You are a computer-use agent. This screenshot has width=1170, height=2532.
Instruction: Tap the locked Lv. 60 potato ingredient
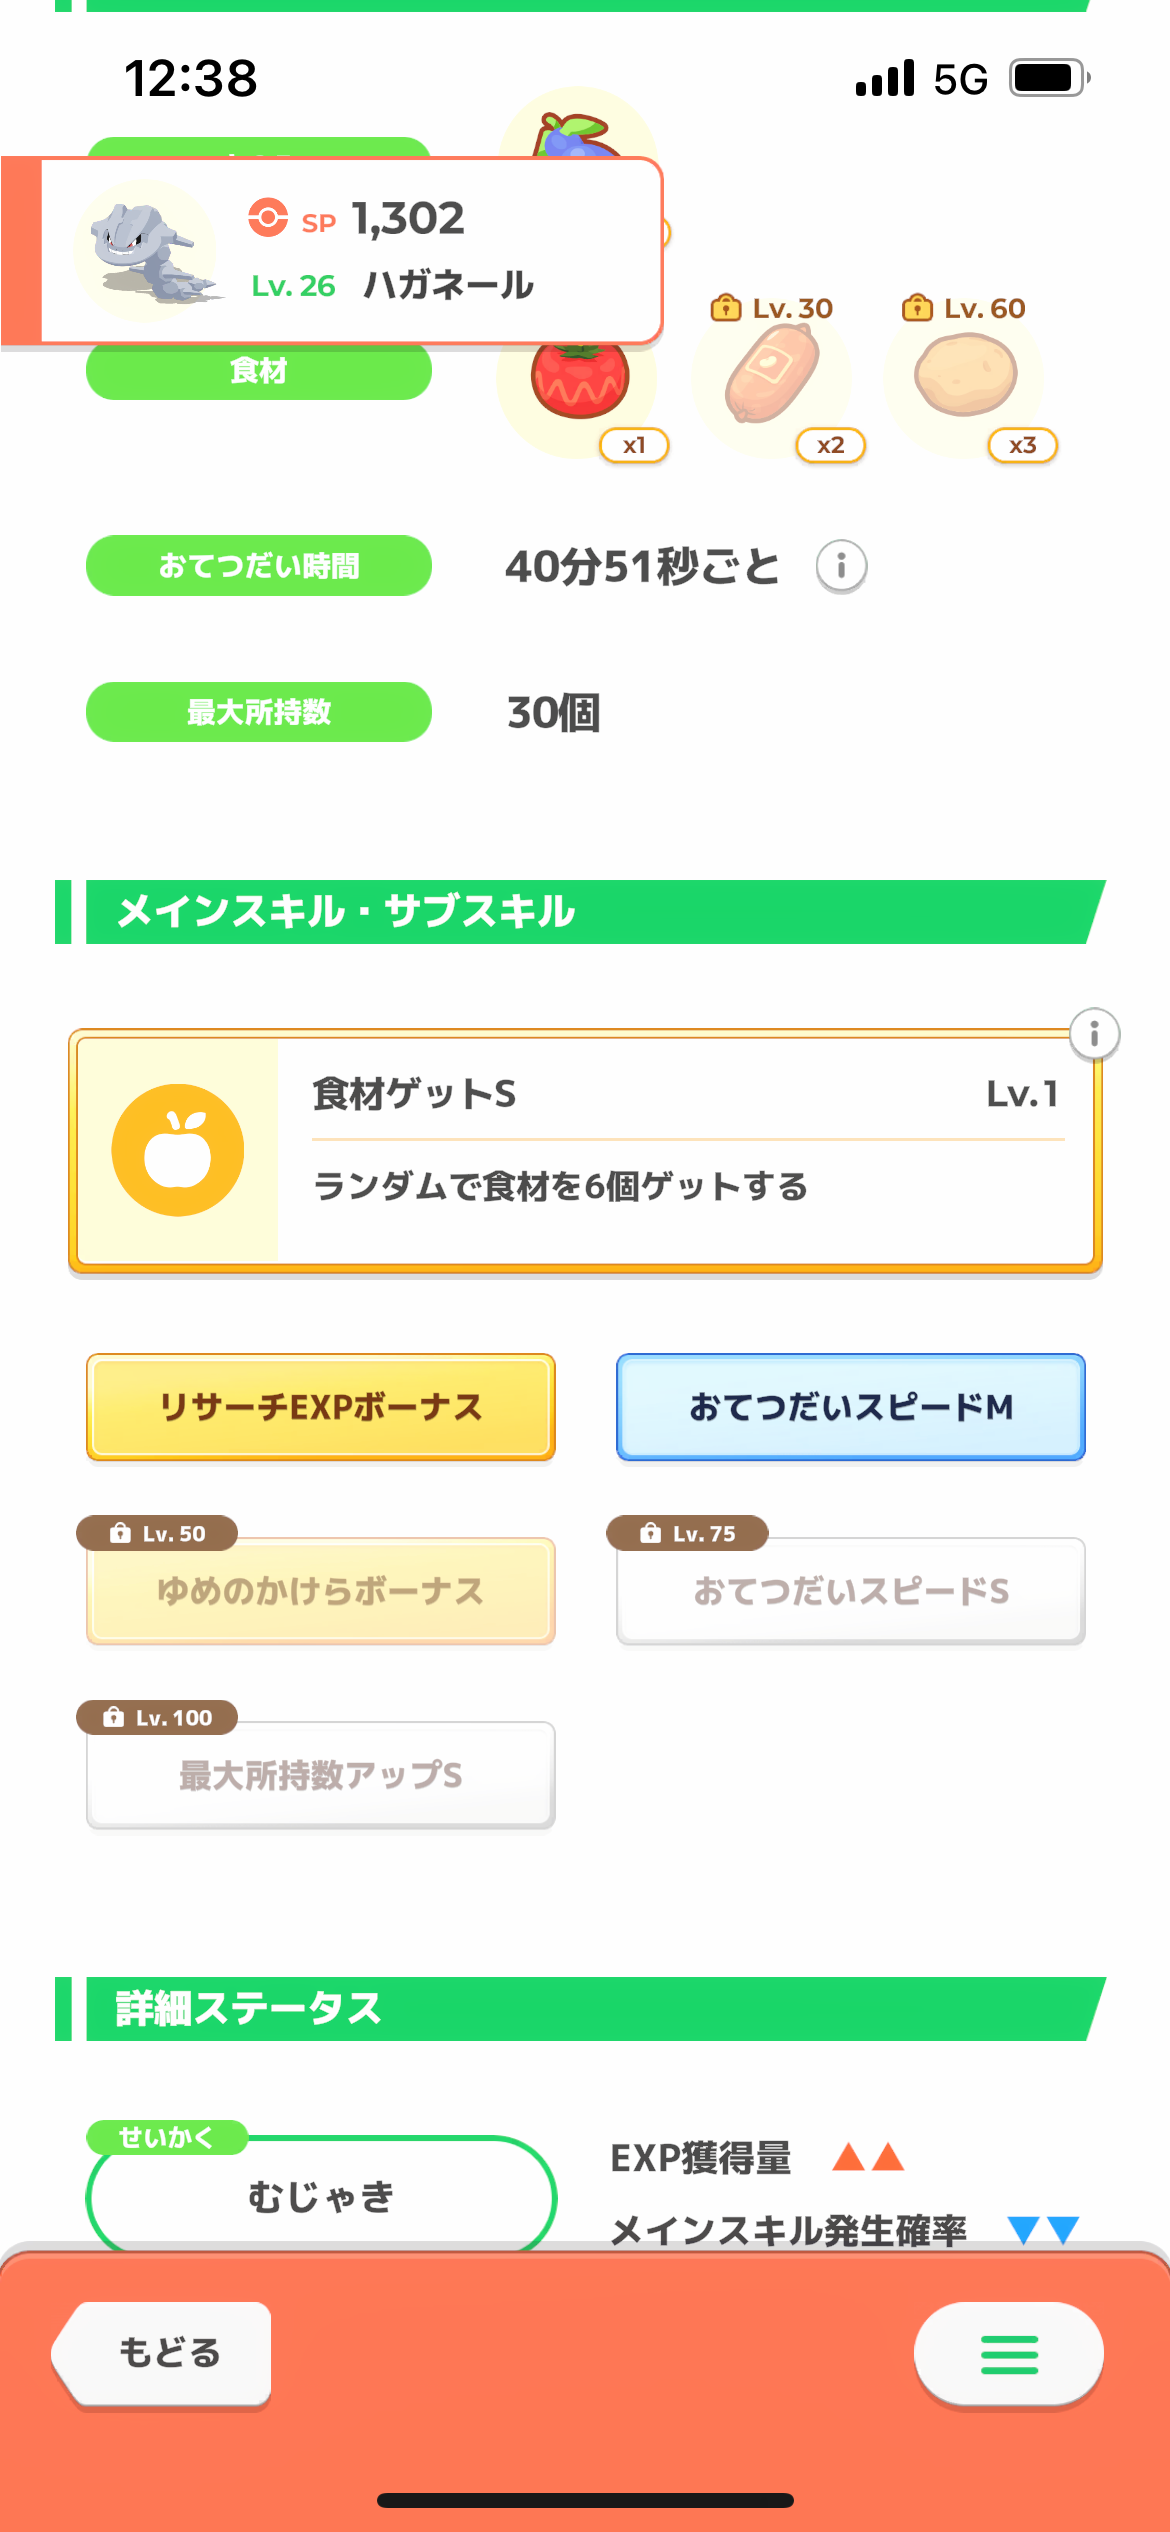pos(965,375)
